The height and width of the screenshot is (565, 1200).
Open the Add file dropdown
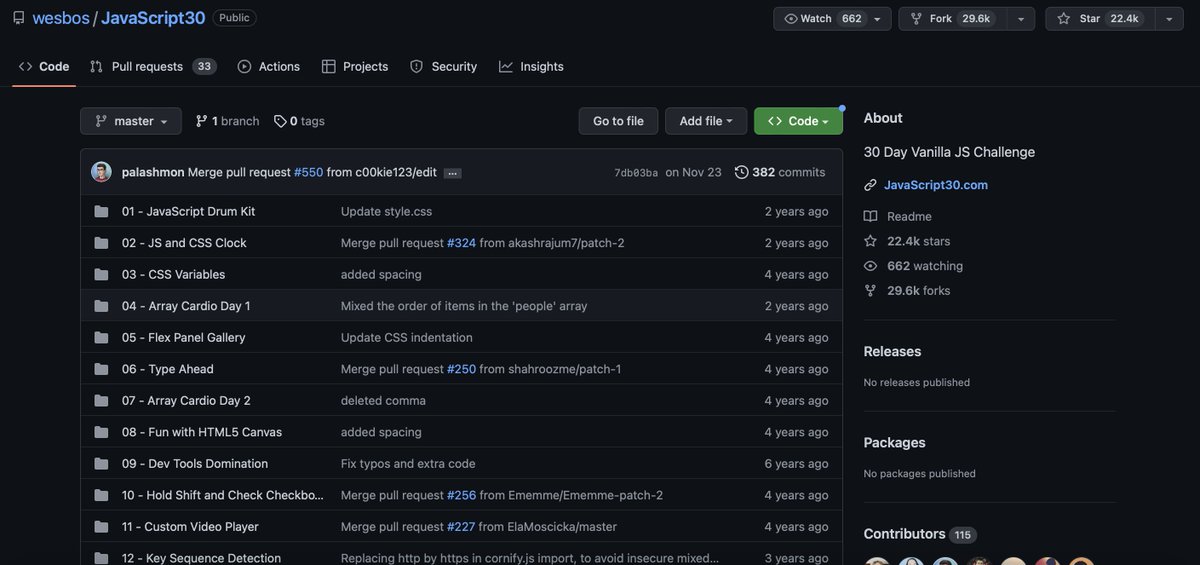pos(706,121)
